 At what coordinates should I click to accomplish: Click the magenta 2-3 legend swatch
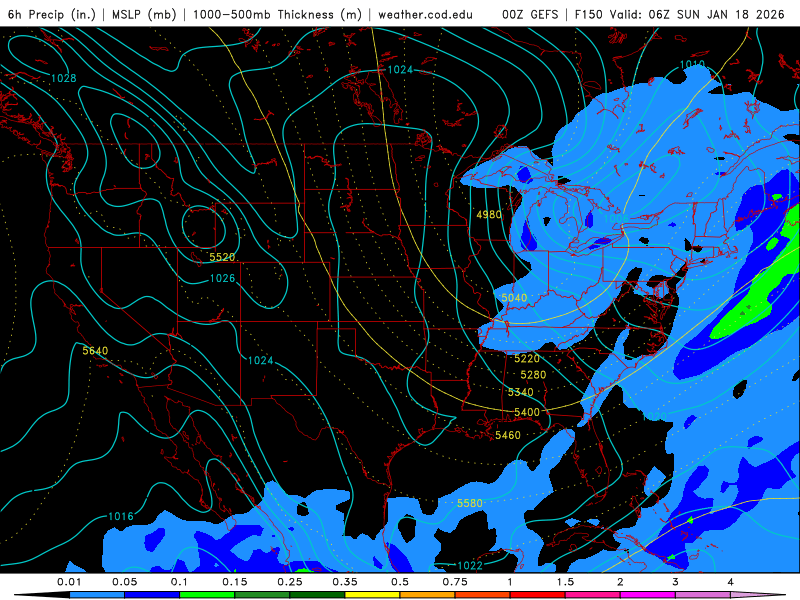pos(648,595)
